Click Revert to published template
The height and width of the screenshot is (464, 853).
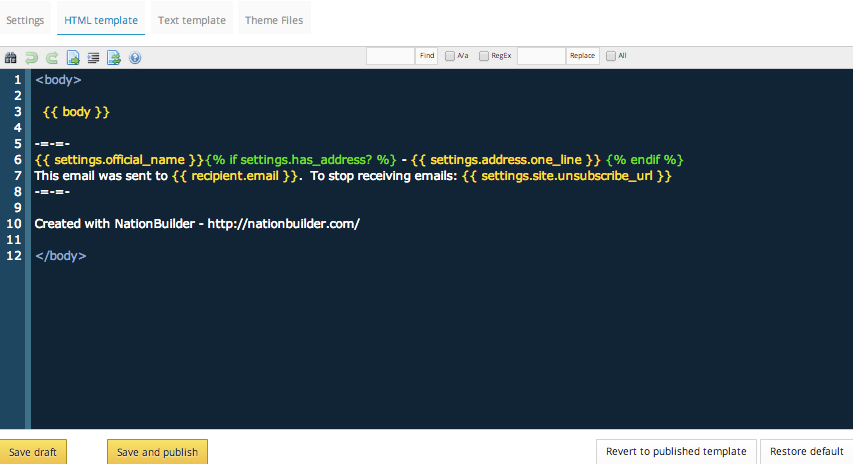[676, 451]
